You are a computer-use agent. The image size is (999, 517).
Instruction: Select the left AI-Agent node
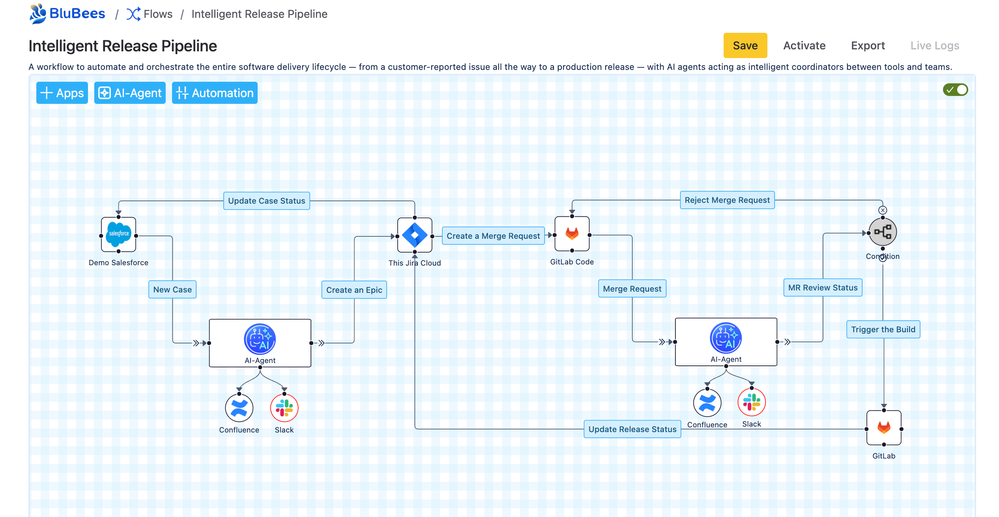tap(260, 343)
